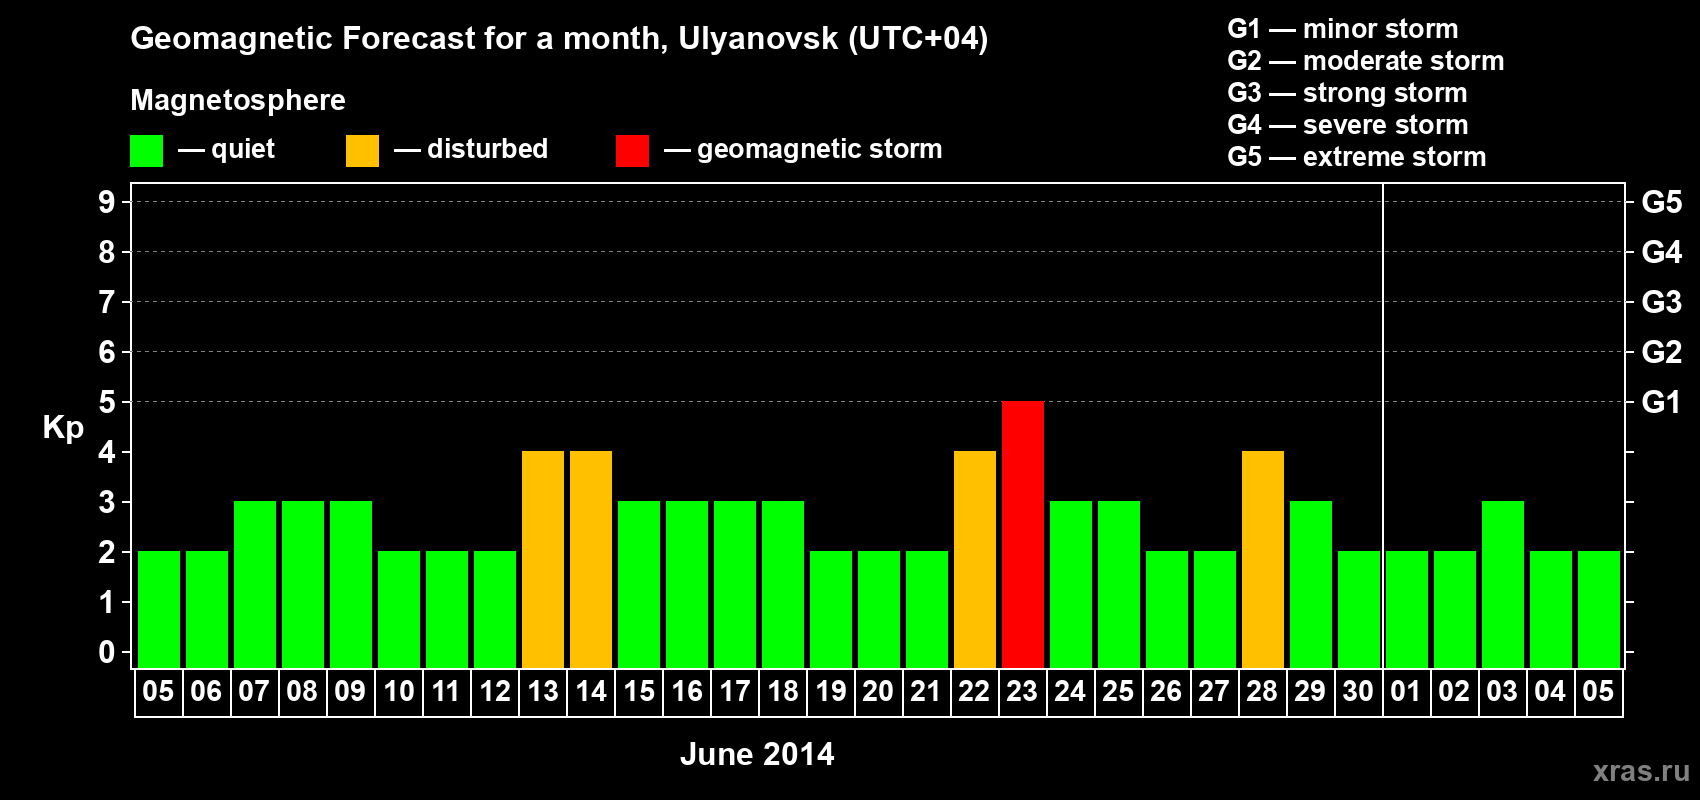This screenshot has width=1700, height=800.
Task: Click date cell '23' on the axis
Action: [x=1022, y=692]
